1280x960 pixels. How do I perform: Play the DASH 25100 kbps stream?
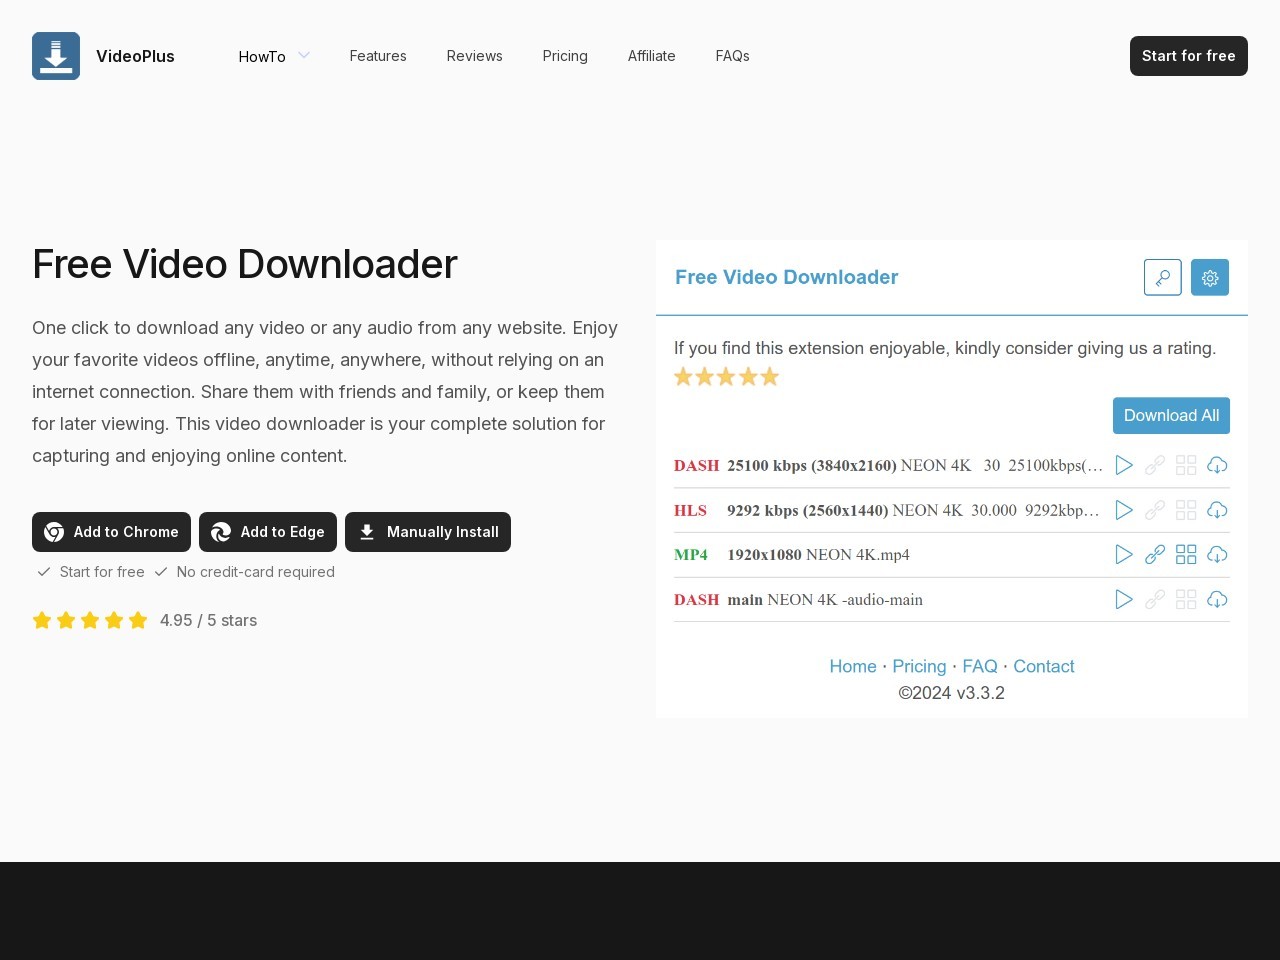pos(1124,465)
